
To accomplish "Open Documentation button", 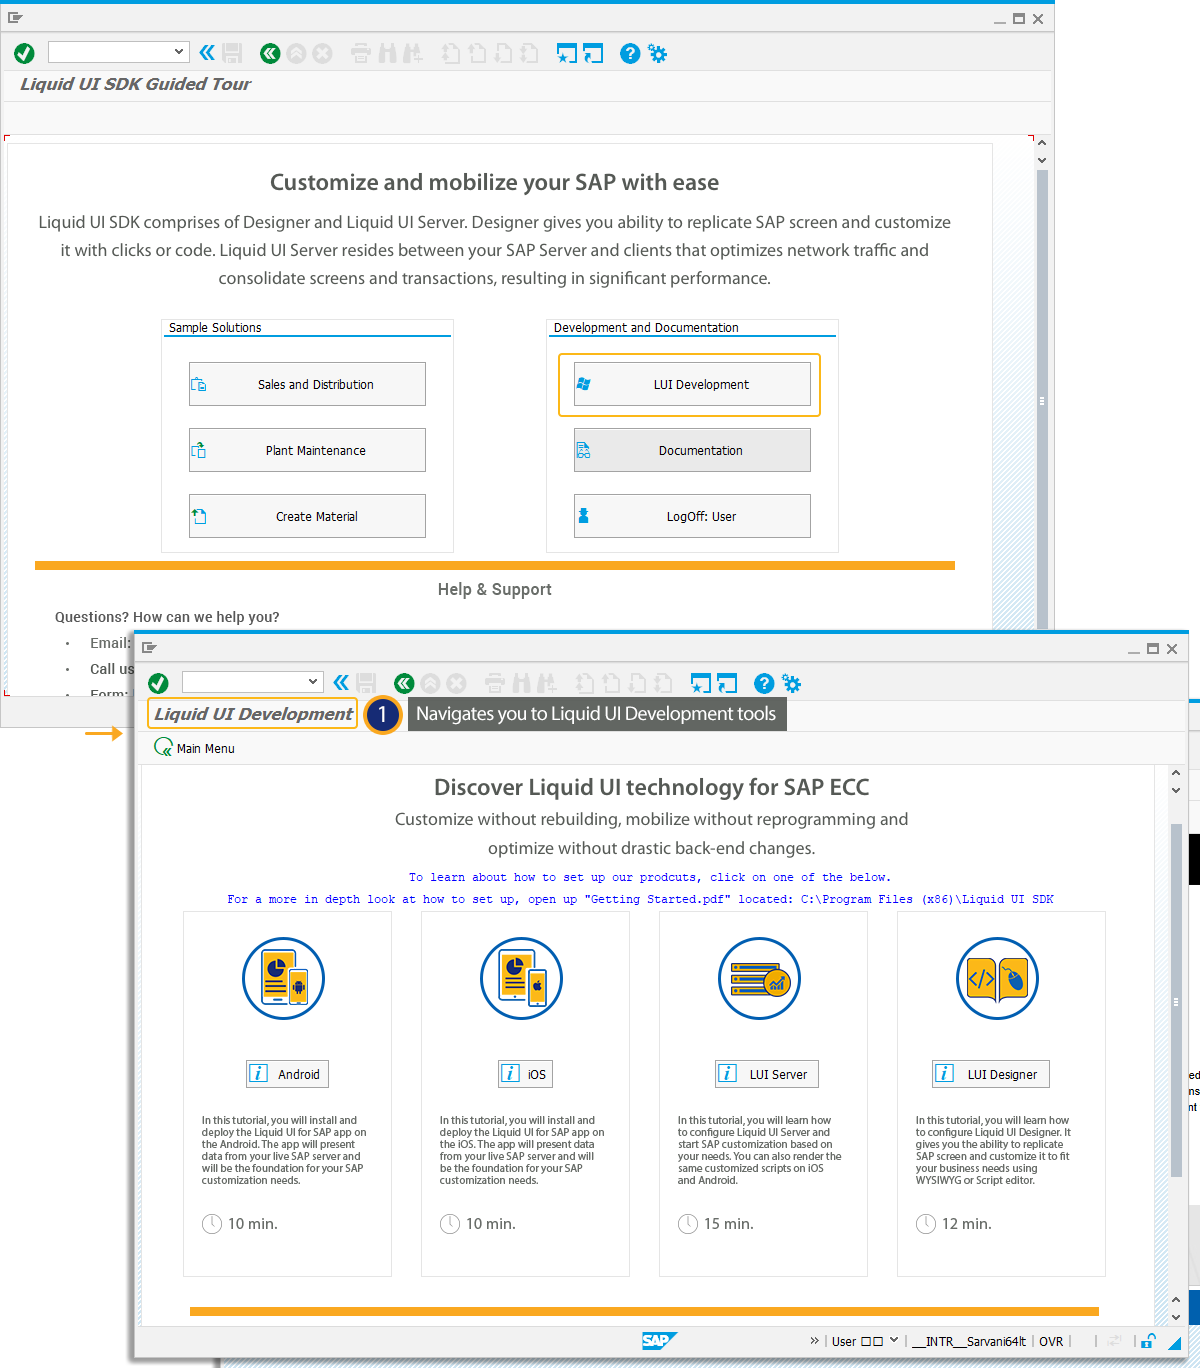I will click(692, 450).
